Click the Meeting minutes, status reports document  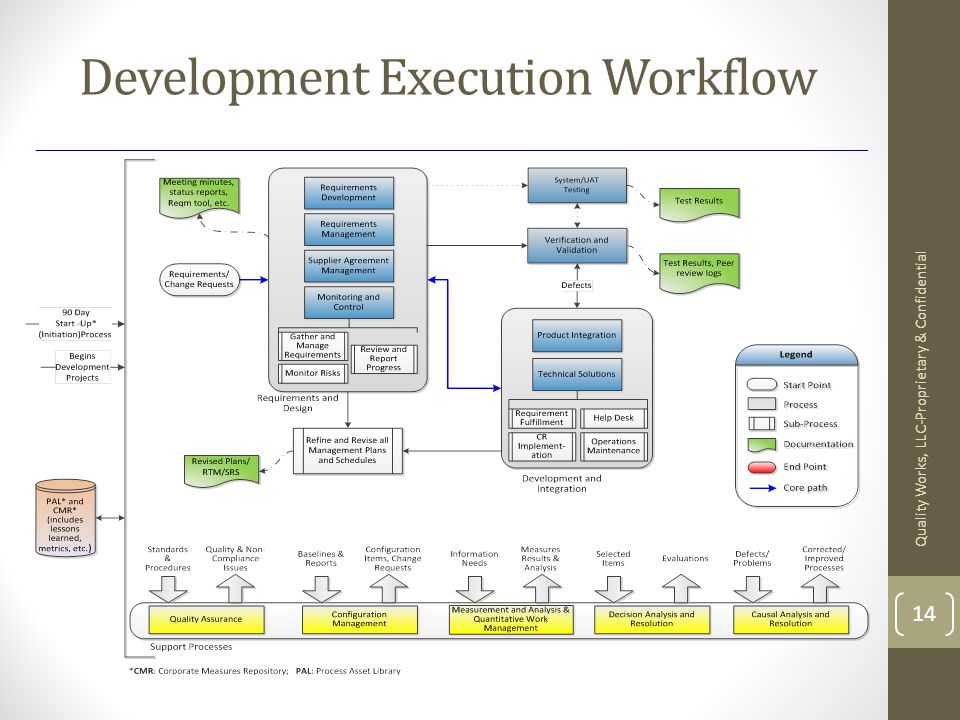point(199,197)
